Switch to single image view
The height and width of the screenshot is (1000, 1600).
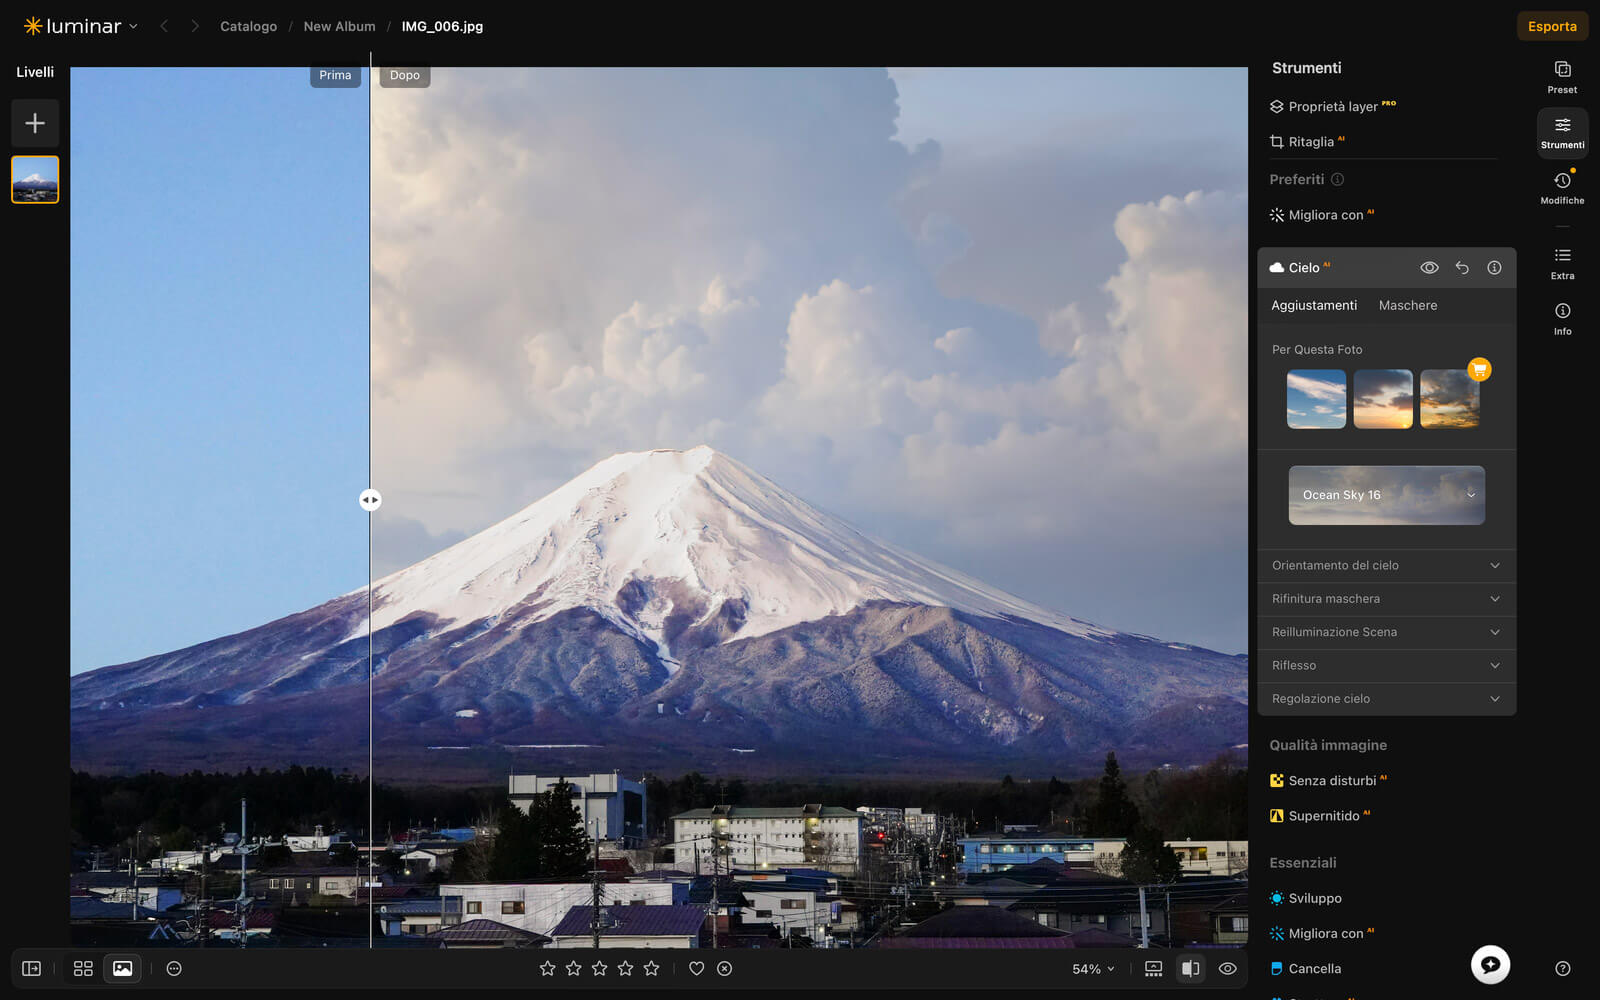point(123,969)
